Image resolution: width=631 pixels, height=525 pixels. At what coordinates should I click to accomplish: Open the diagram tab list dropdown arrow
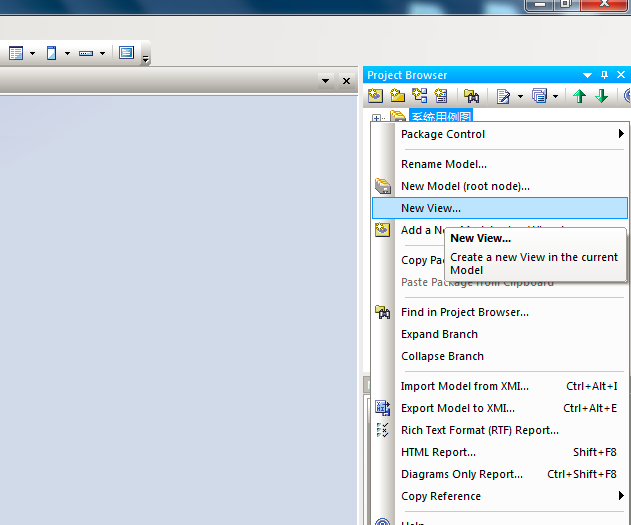325,81
